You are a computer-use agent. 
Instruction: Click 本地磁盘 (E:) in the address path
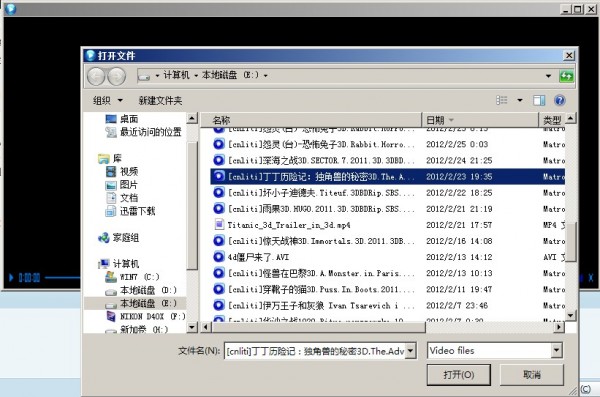click(x=230, y=75)
